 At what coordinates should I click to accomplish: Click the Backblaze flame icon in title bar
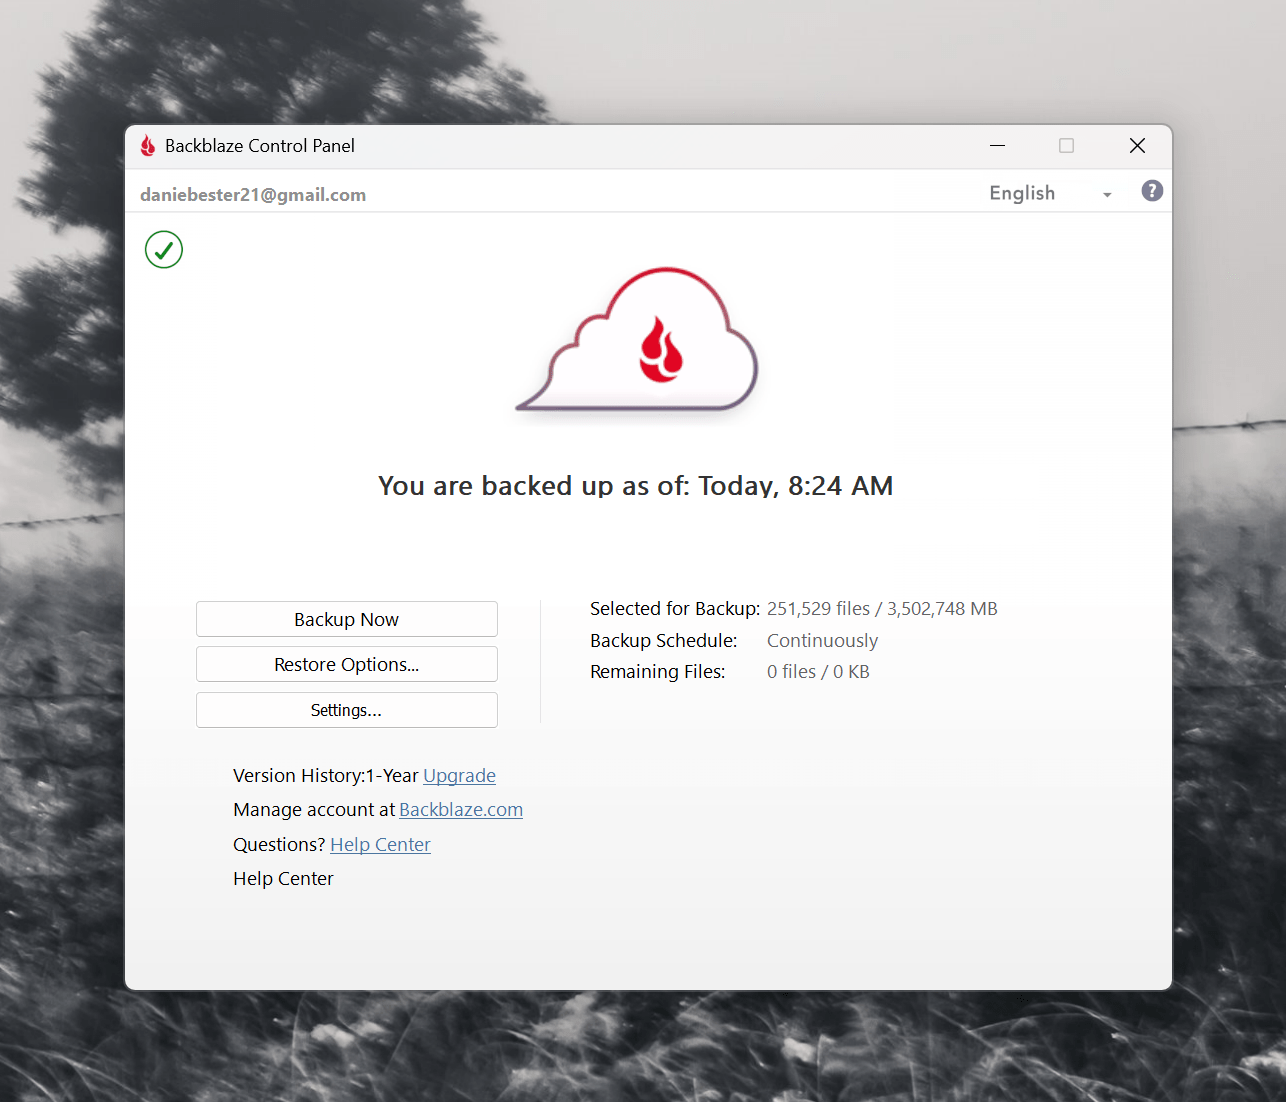148,146
